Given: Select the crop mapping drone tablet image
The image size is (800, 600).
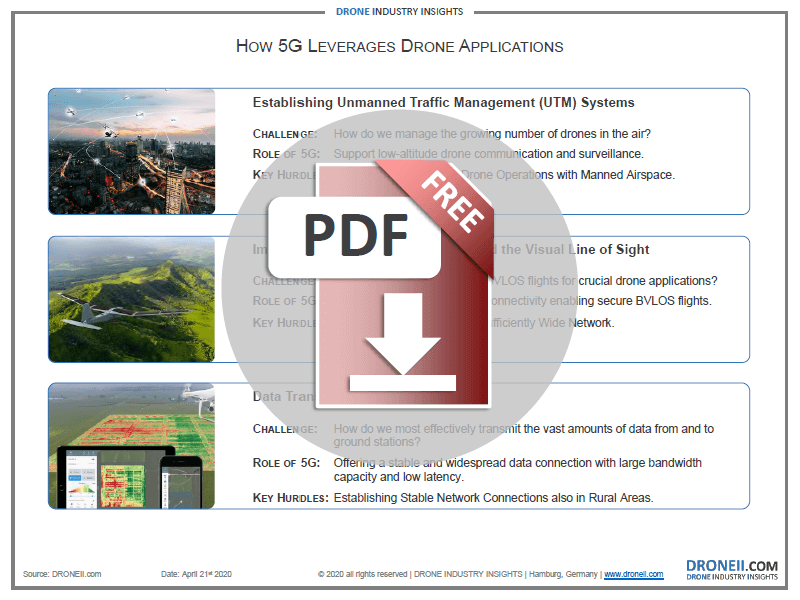Looking at the screenshot, I should point(132,446).
